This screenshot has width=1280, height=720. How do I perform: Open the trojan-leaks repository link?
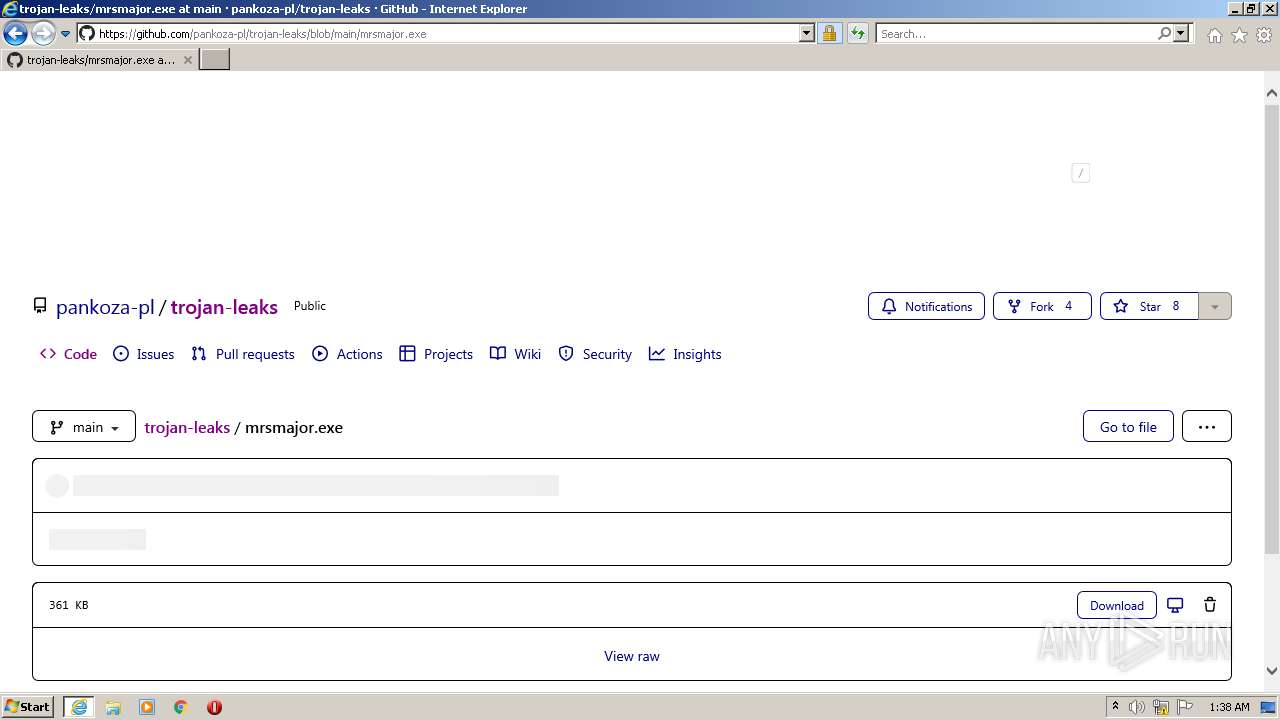pos(224,307)
